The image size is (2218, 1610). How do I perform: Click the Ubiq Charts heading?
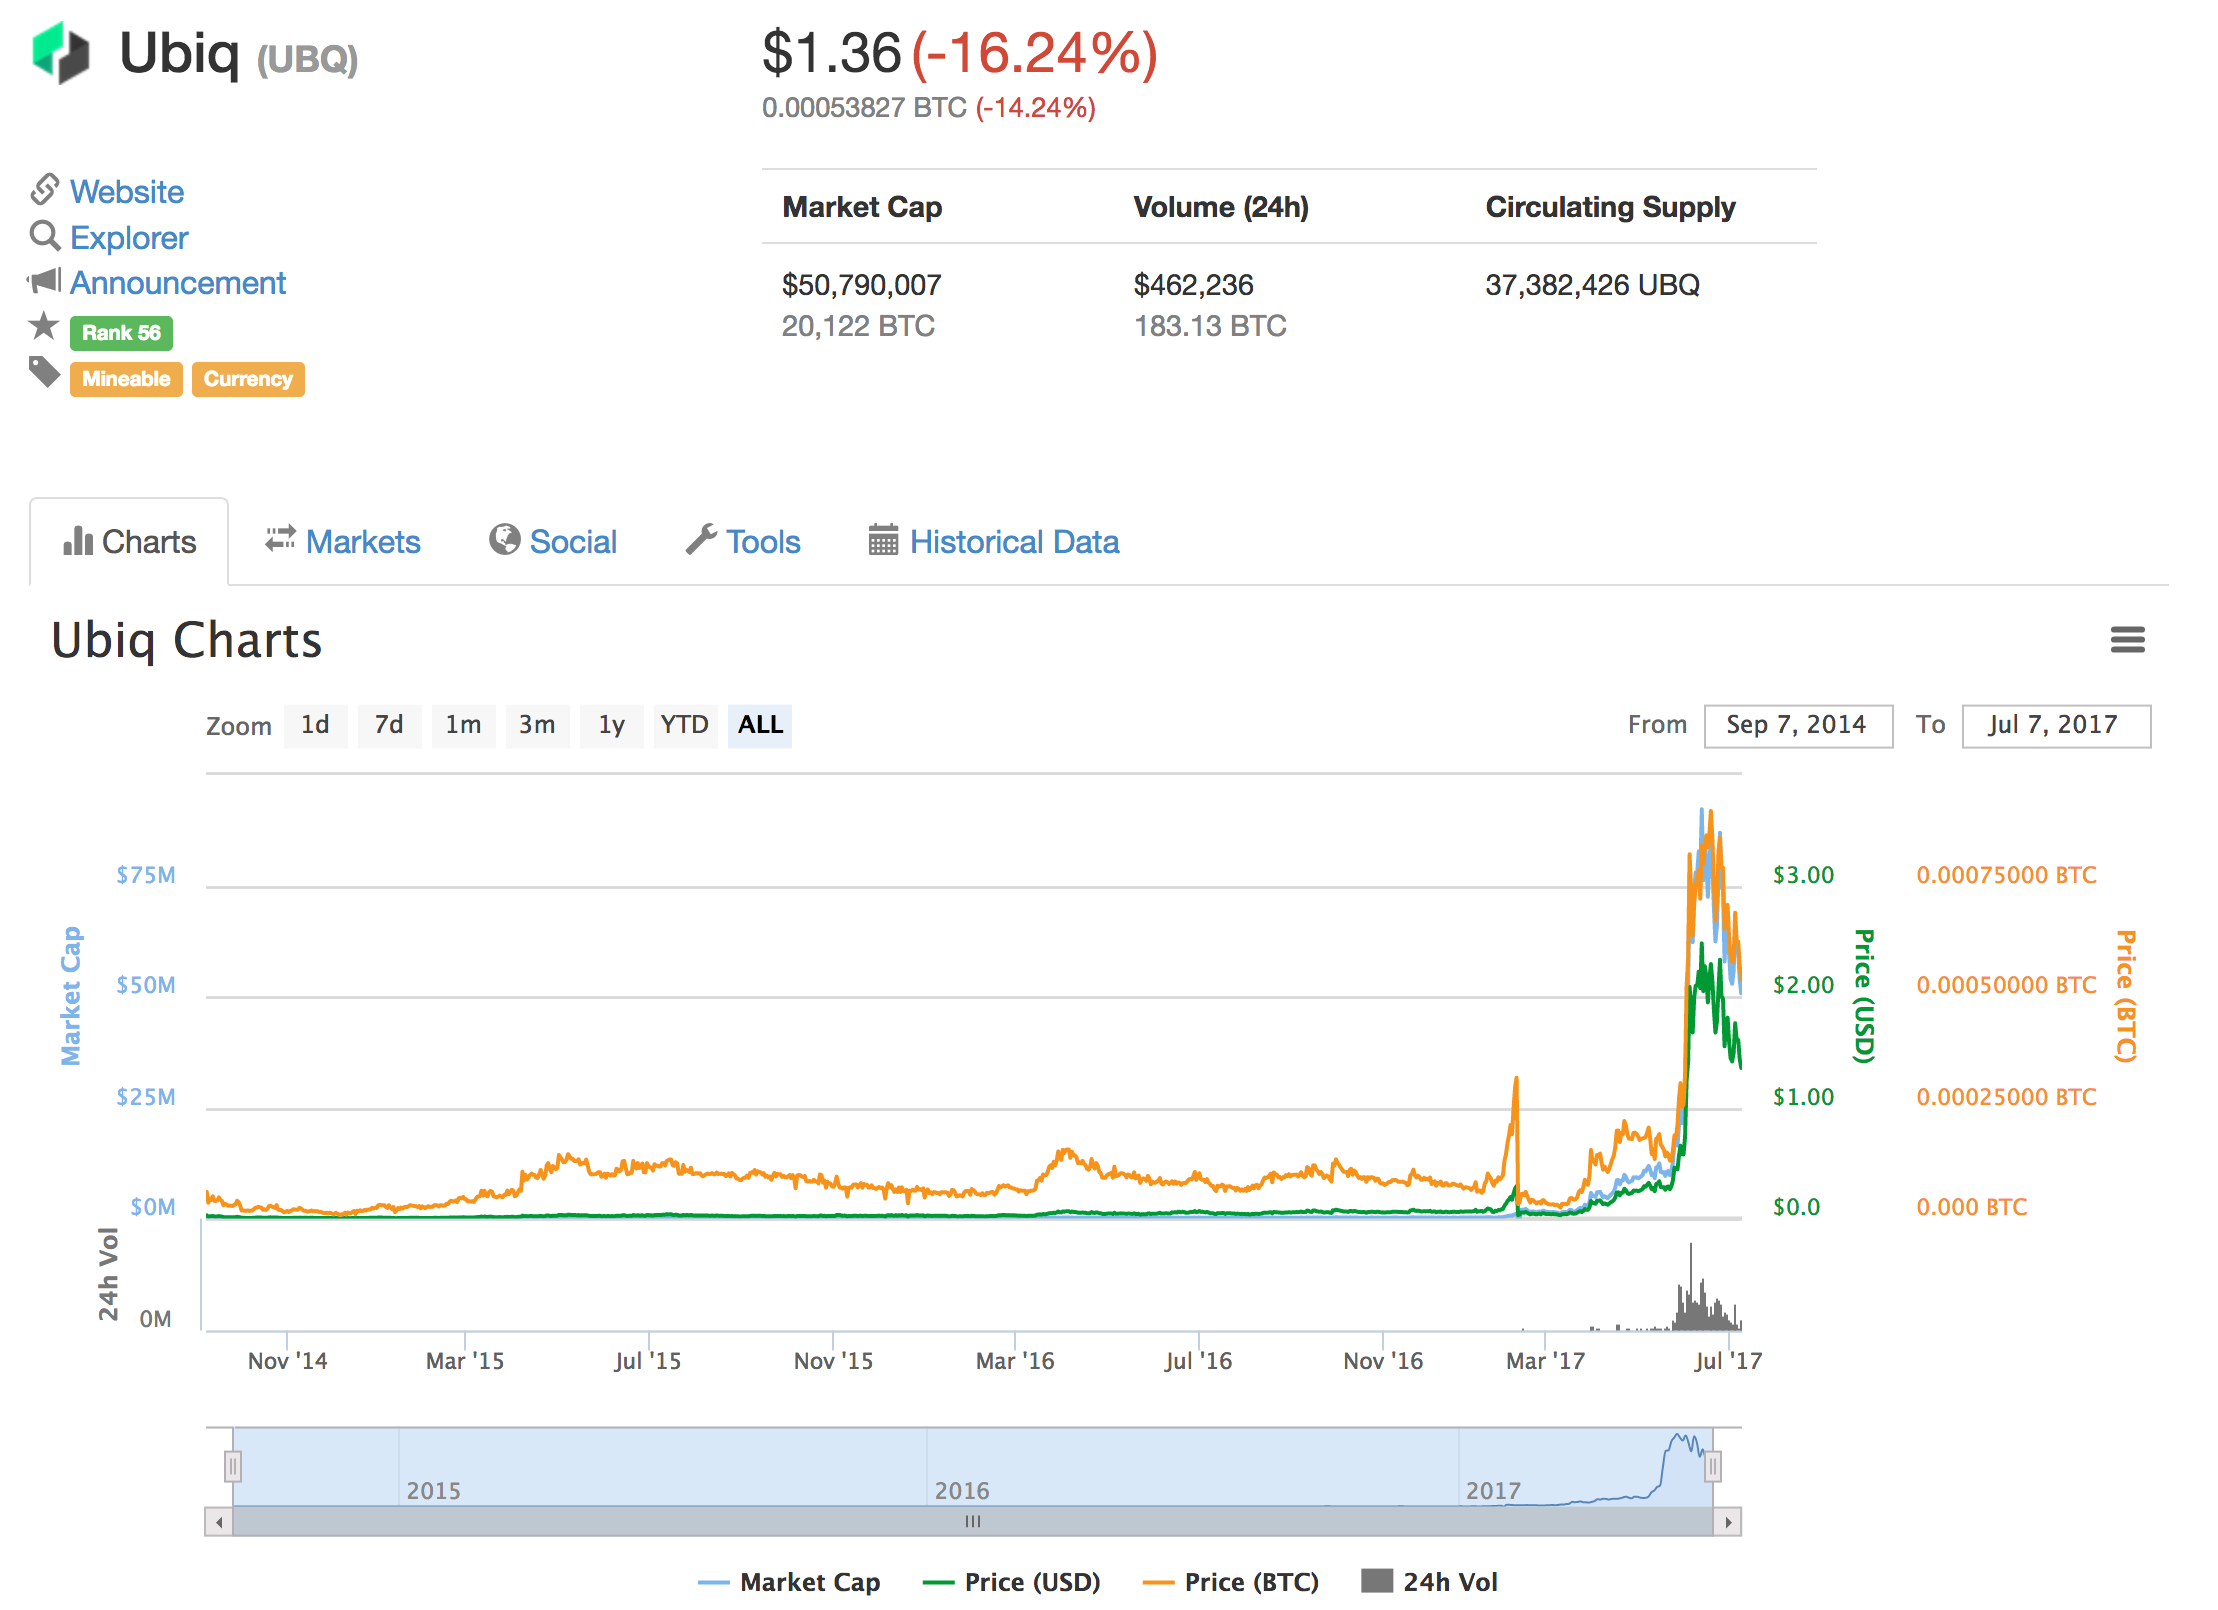(187, 641)
